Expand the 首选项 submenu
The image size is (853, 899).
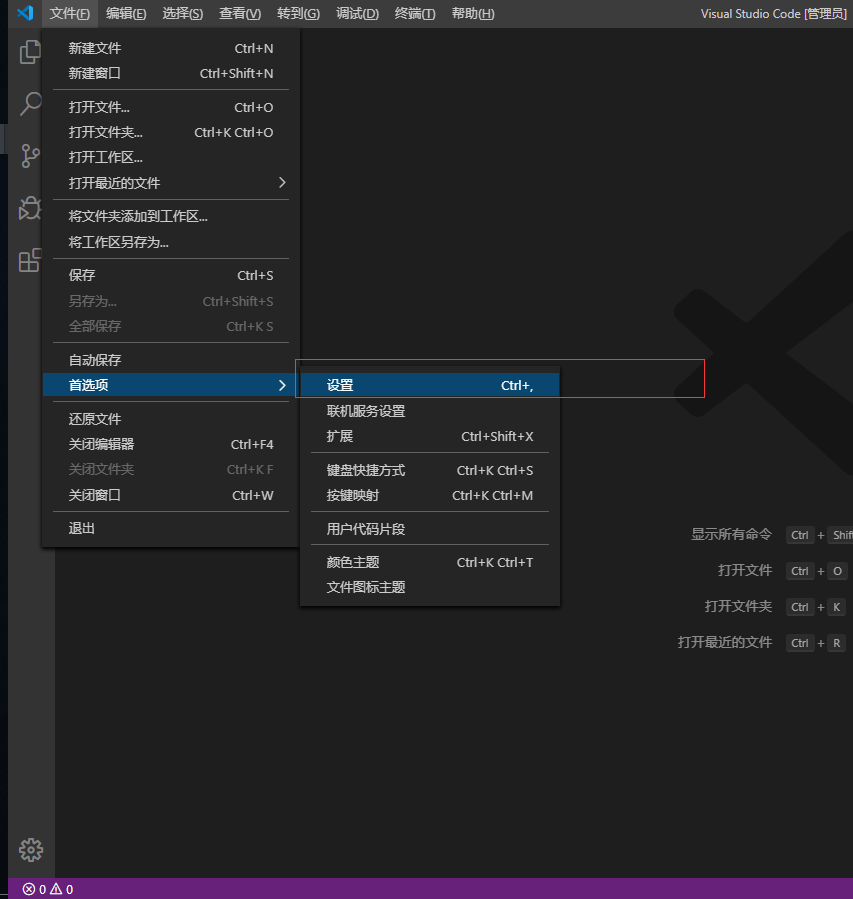171,385
